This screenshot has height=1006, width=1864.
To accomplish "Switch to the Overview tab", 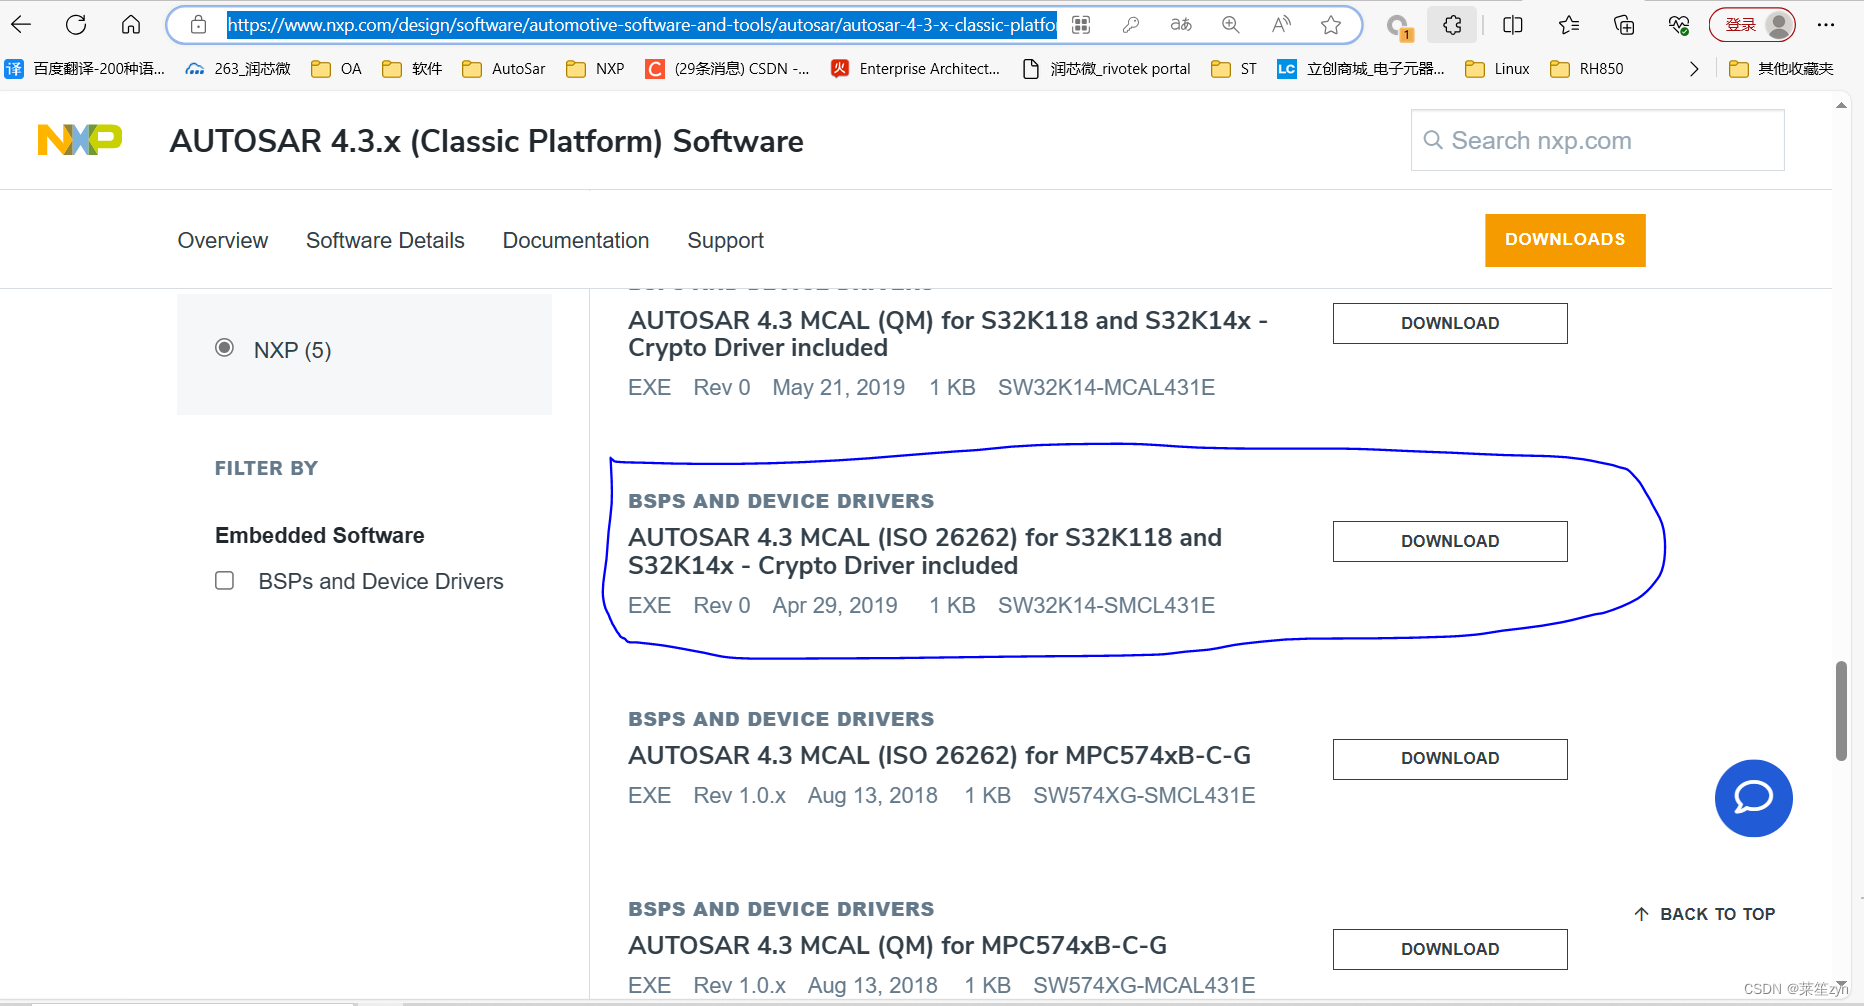I will pos(223,240).
